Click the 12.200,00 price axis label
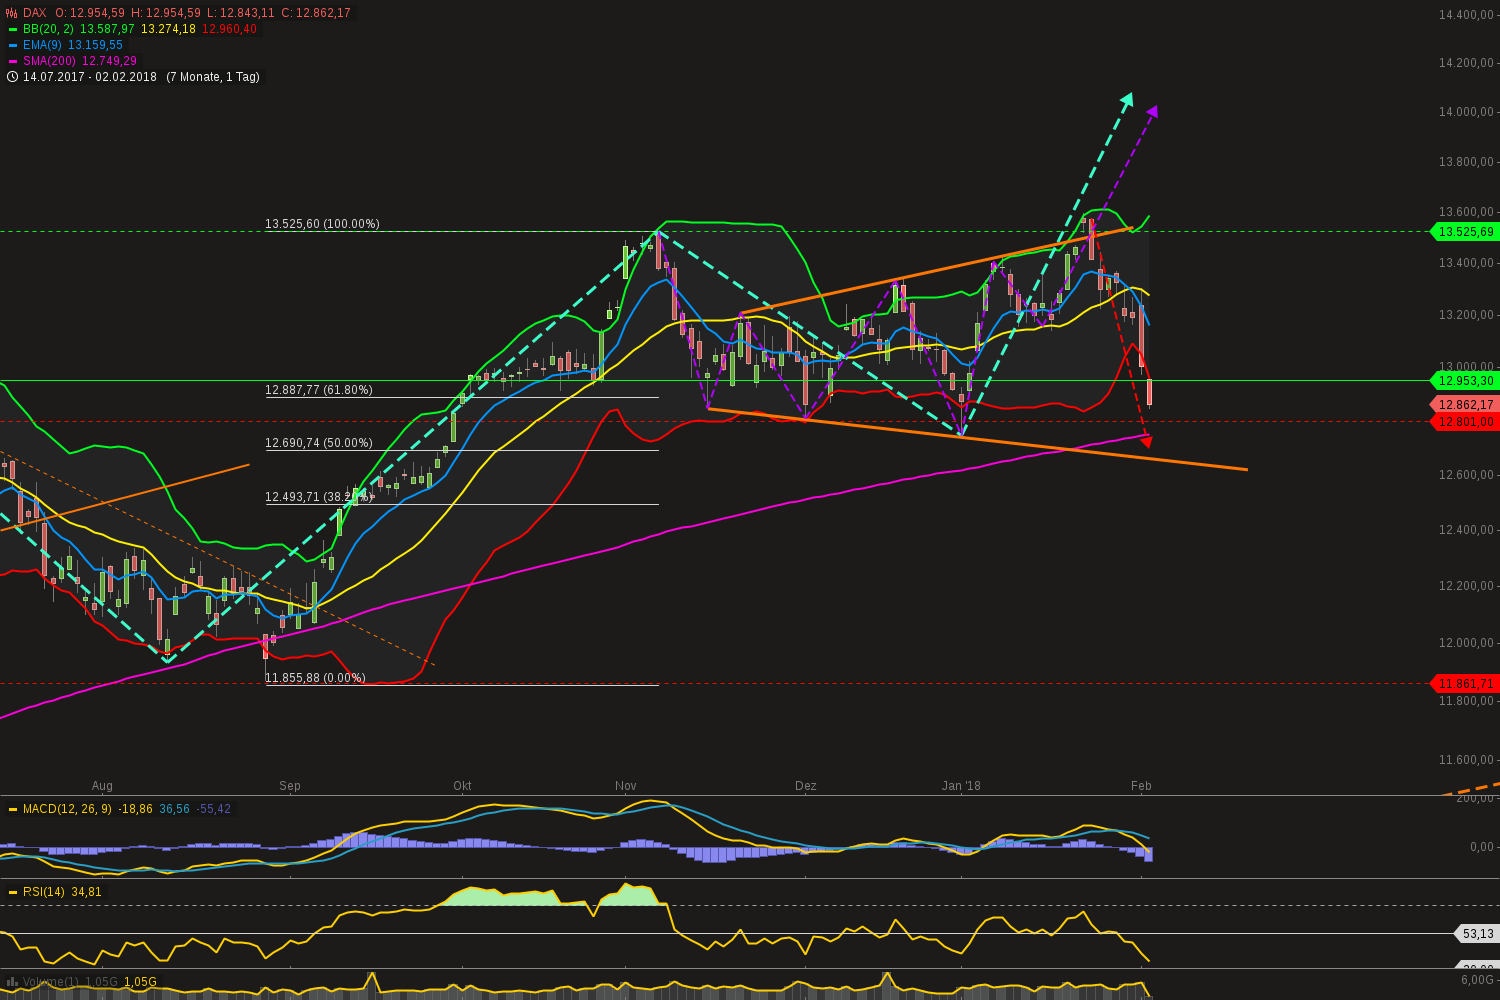Screen dimensions: 1500x1000 (x=1466, y=586)
